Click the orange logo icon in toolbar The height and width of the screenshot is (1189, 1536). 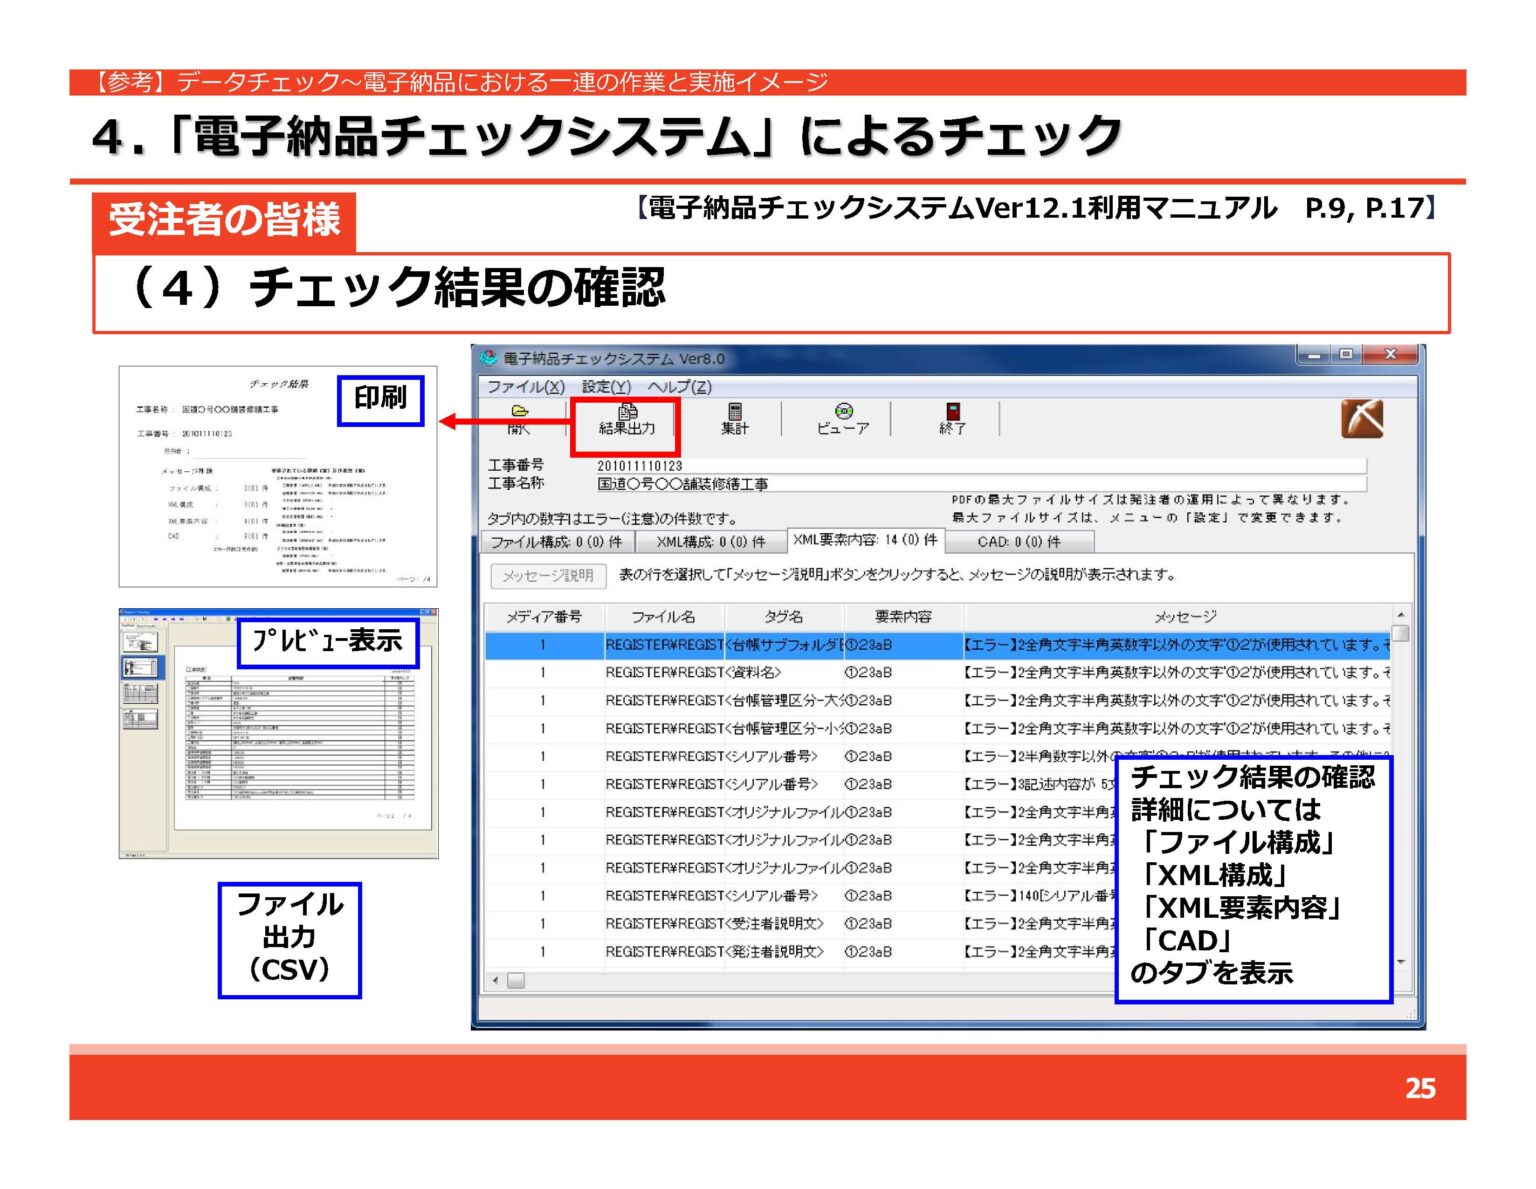[1362, 419]
